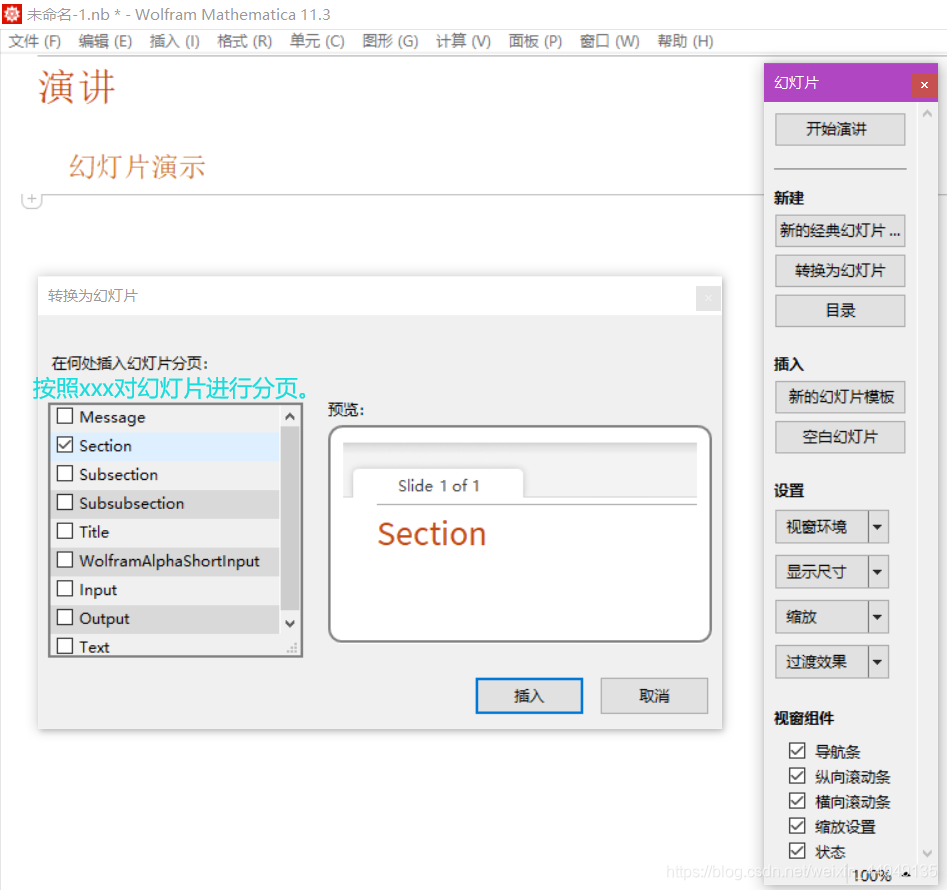Click the 演讲 title cell
The height and width of the screenshot is (890, 947).
click(77, 87)
